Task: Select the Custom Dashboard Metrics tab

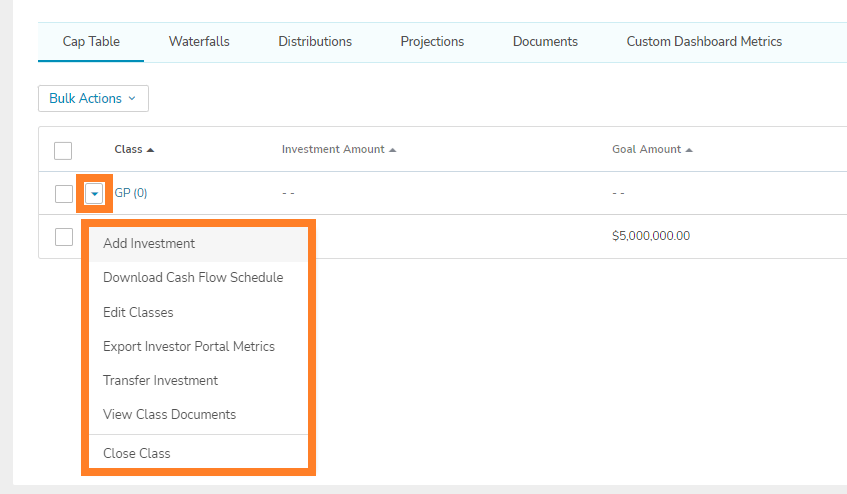Action: (704, 42)
